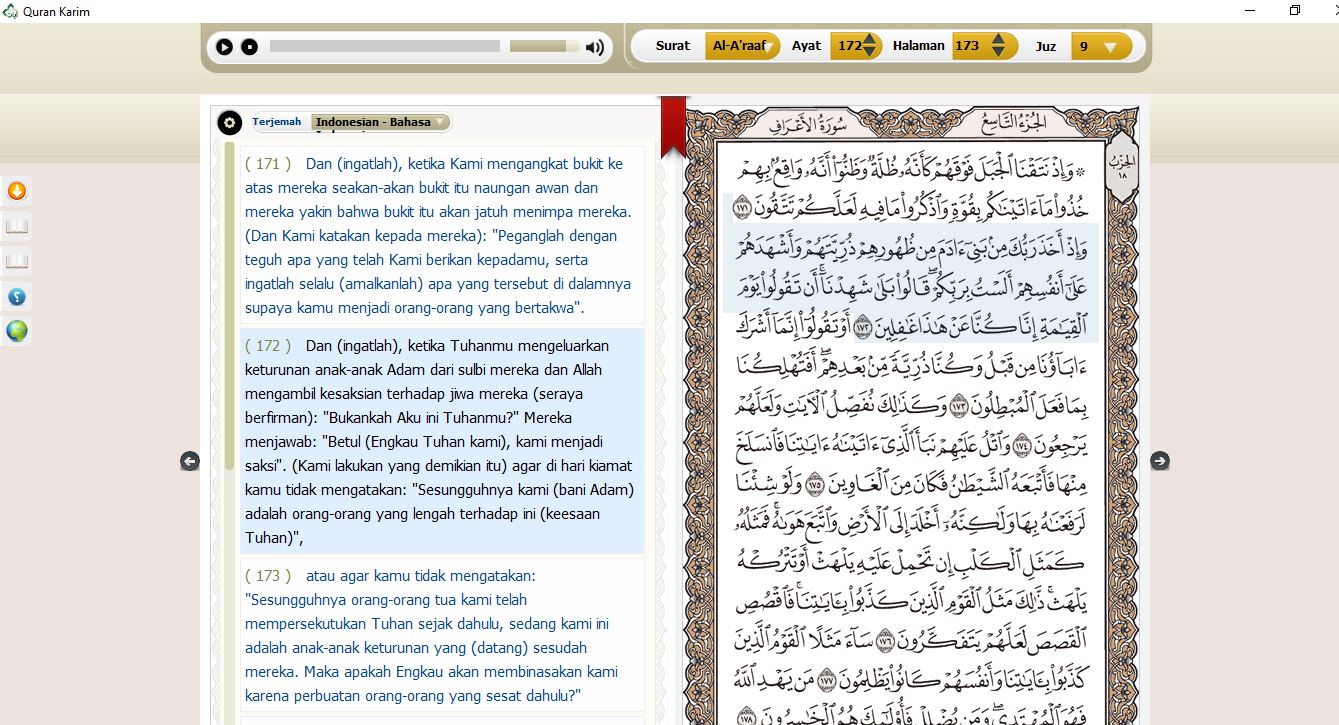The height and width of the screenshot is (725, 1339).
Task: Click the red bookmark ribbon
Action: [673, 126]
